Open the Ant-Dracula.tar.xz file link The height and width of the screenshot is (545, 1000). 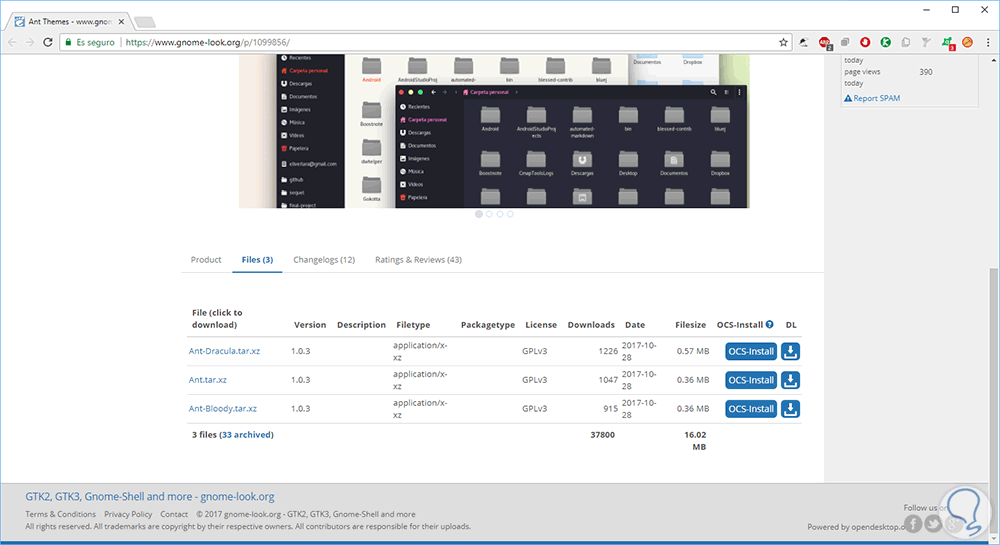[224, 351]
